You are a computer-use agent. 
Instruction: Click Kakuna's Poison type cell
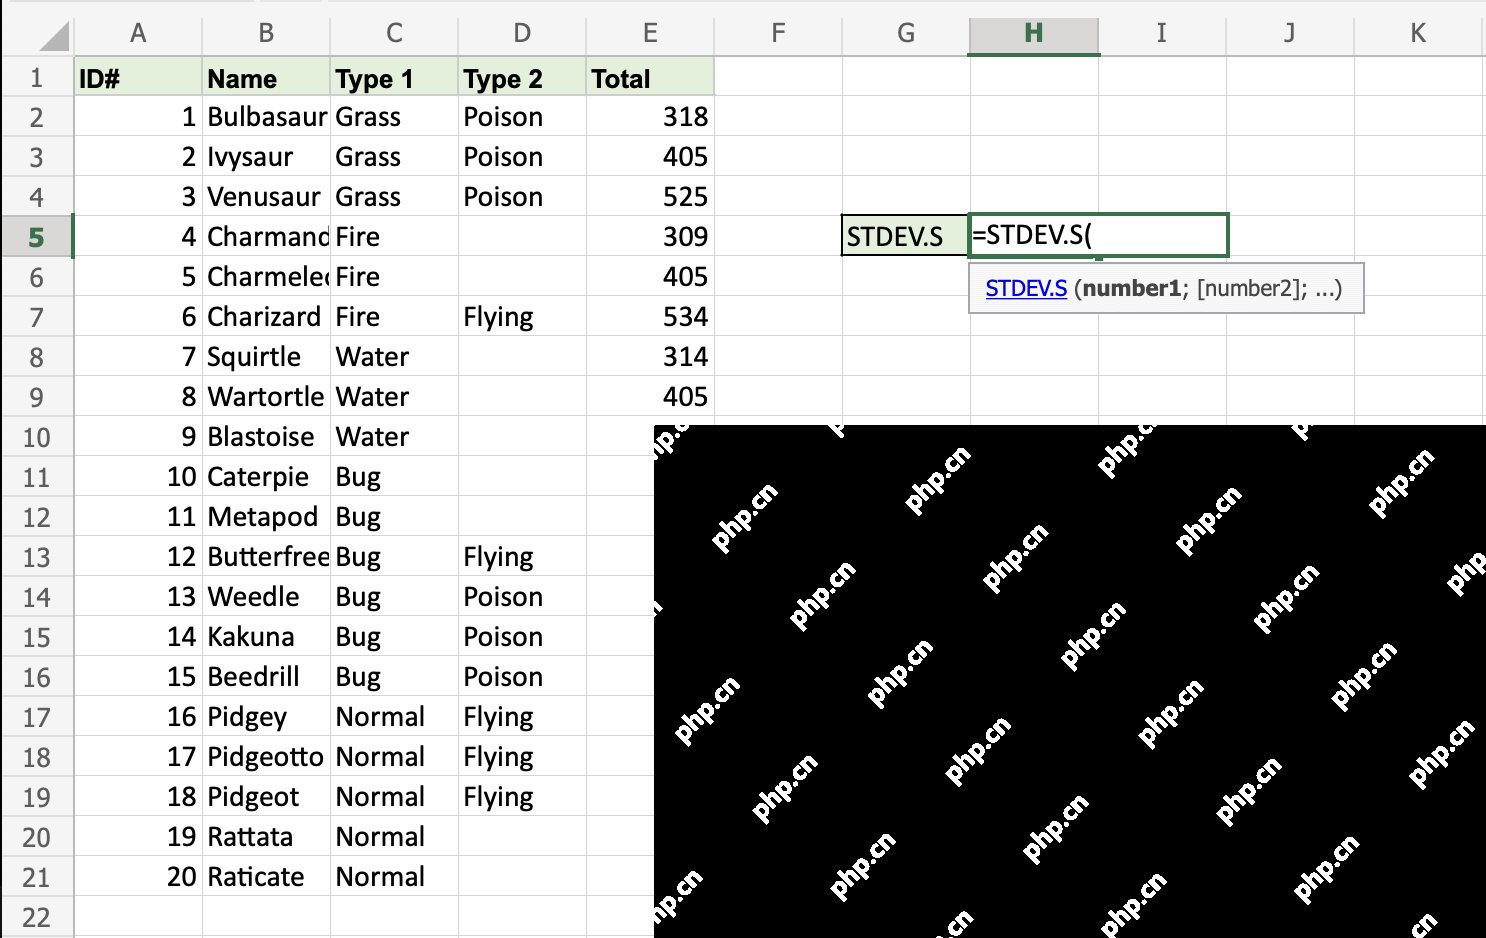(x=522, y=637)
